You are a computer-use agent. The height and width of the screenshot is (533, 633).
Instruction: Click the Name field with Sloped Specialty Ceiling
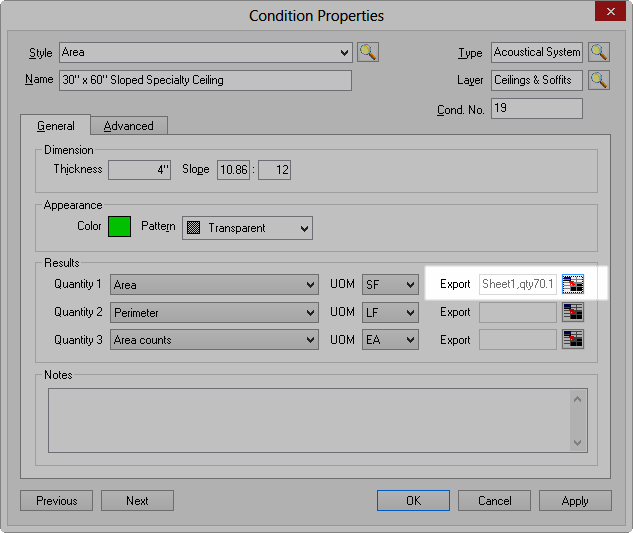205,80
